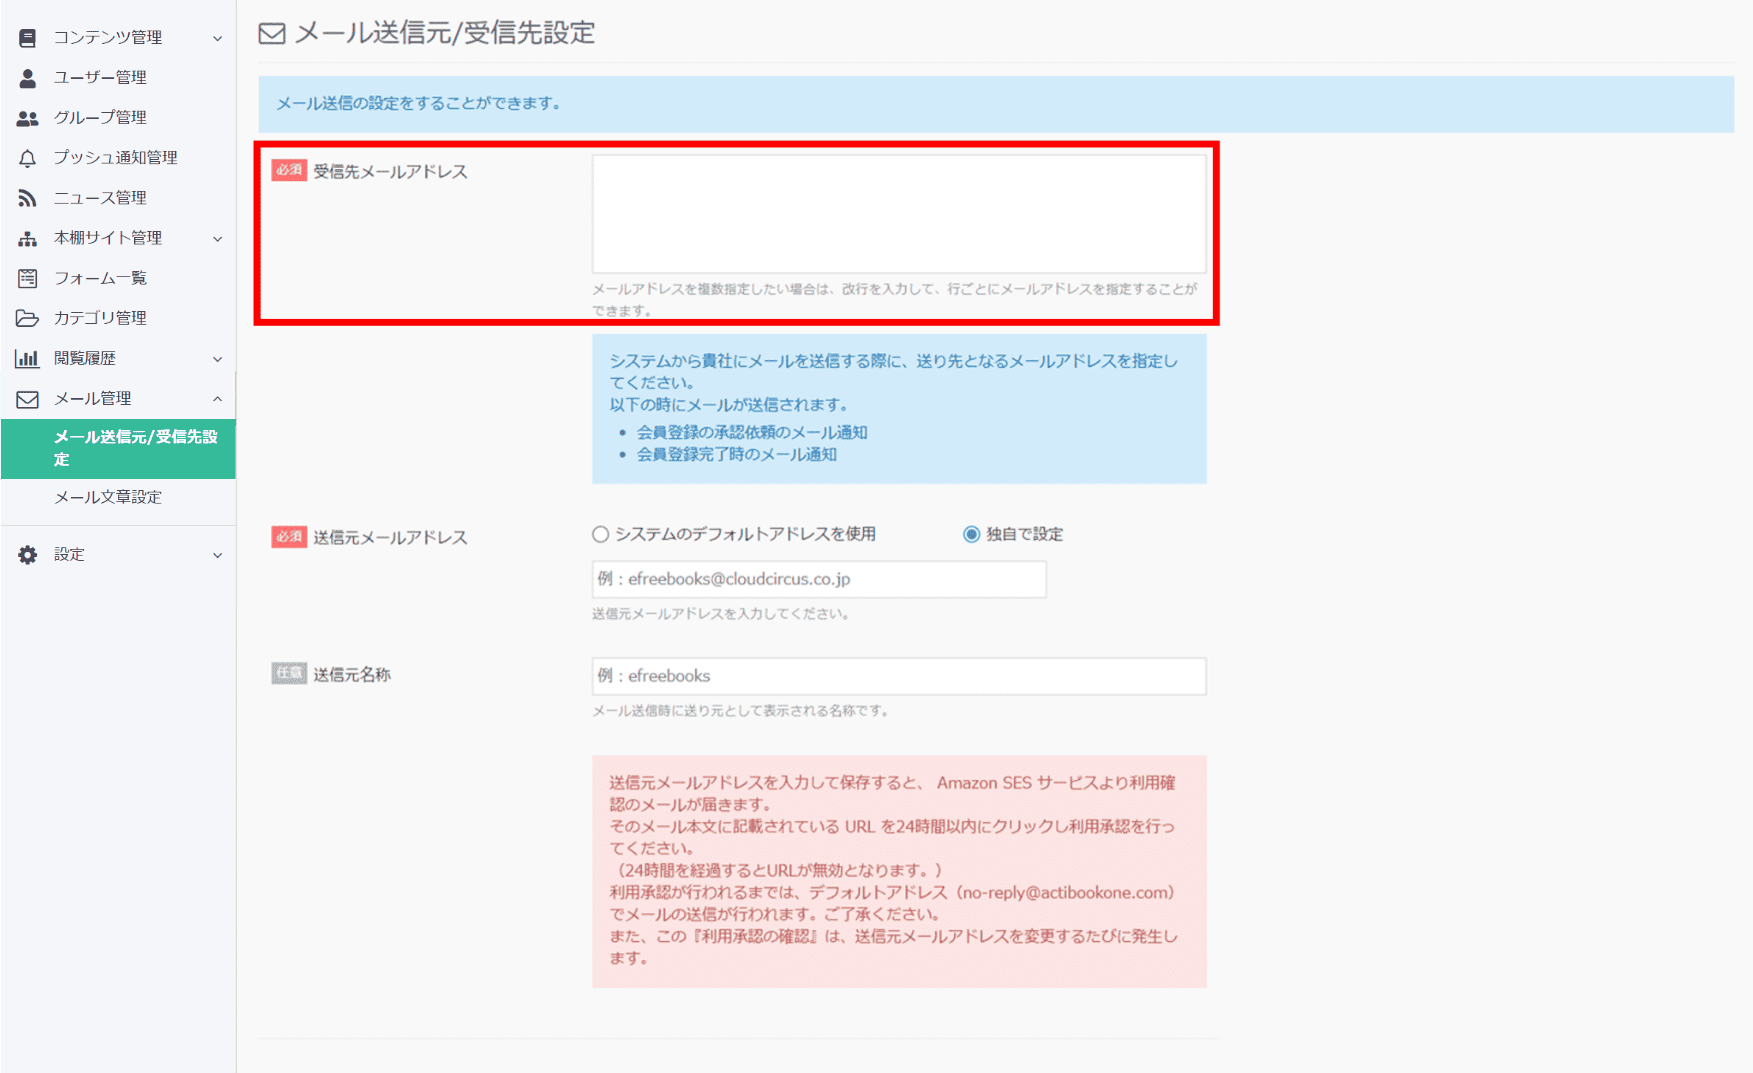Open コンテンツ管理 via its book icon
This screenshot has width=1753, height=1073.
coord(25,37)
